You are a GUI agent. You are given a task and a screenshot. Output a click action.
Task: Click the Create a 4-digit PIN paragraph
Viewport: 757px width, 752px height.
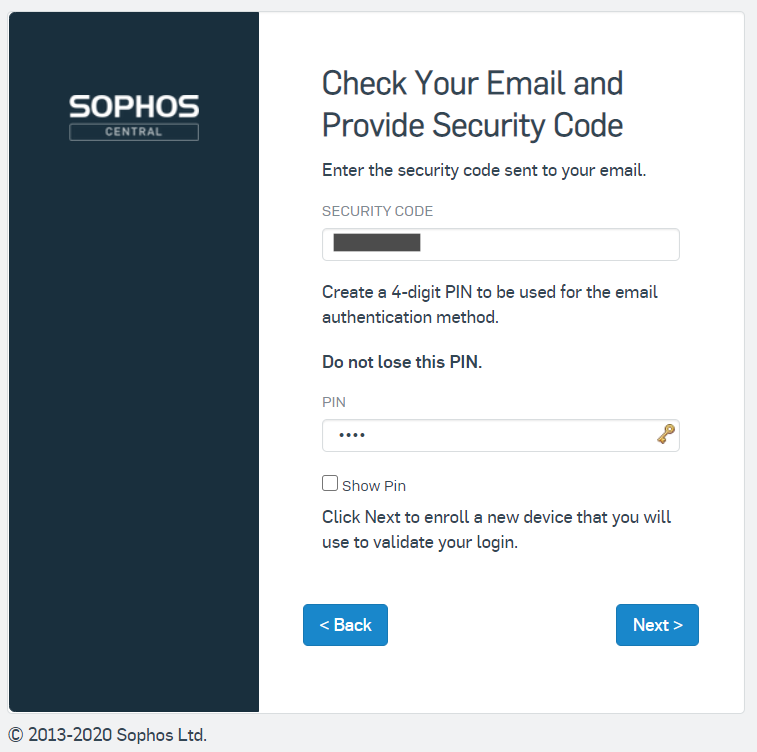[x=490, y=305]
